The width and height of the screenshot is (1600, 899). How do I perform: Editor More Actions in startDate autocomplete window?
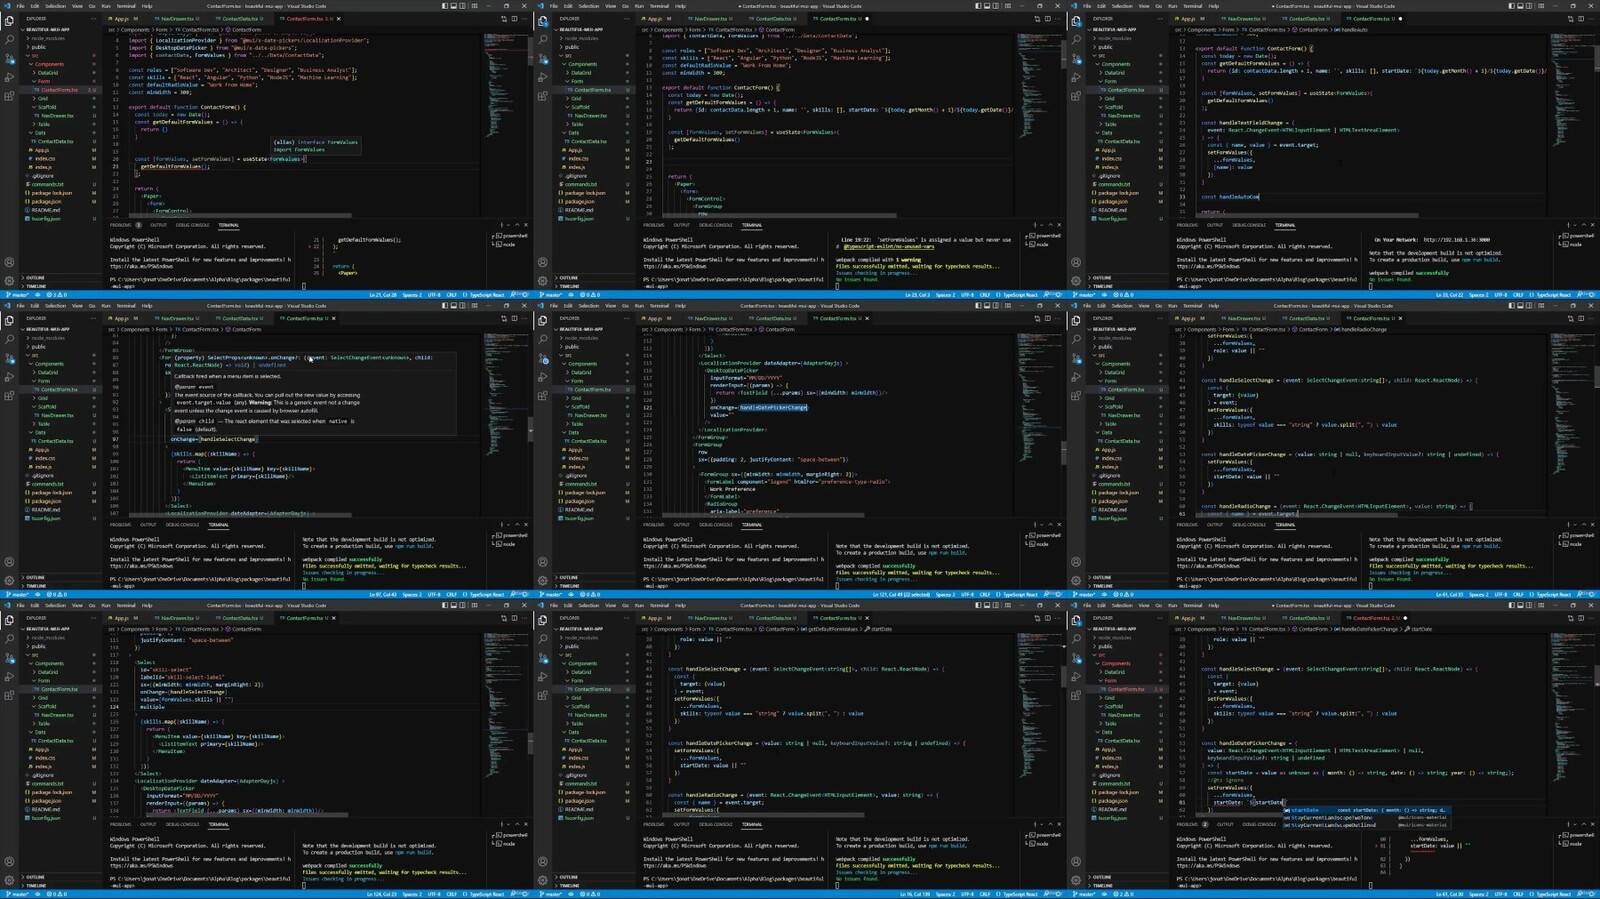click(1592, 618)
